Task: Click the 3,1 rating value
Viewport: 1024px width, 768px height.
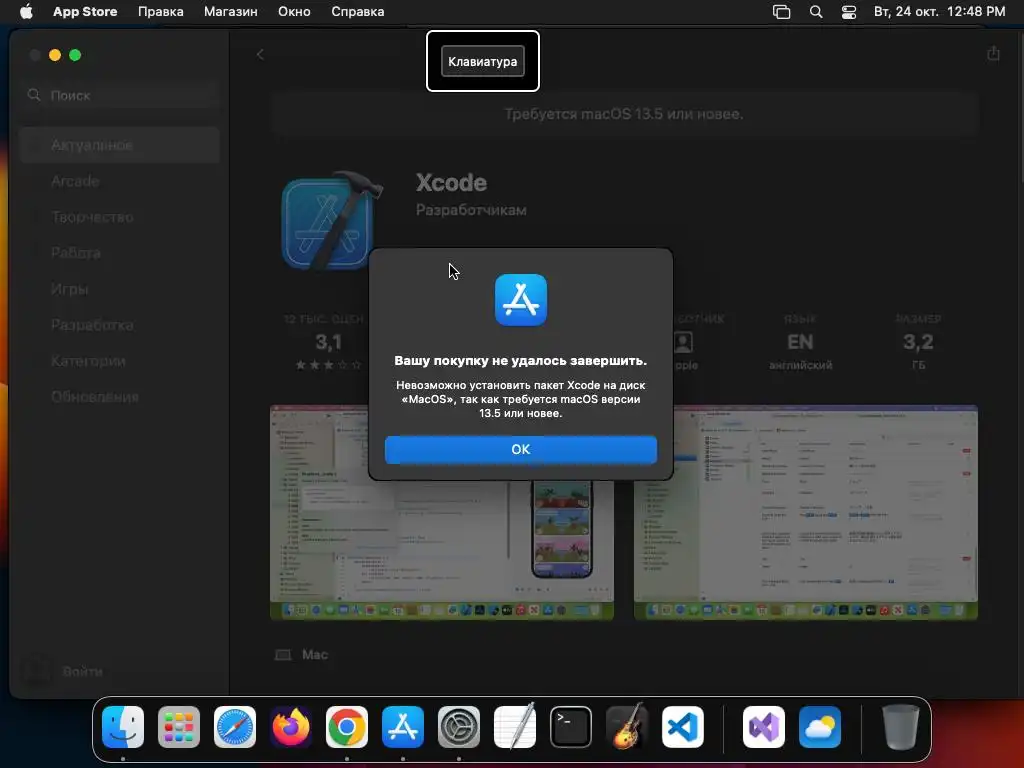Action: click(328, 342)
